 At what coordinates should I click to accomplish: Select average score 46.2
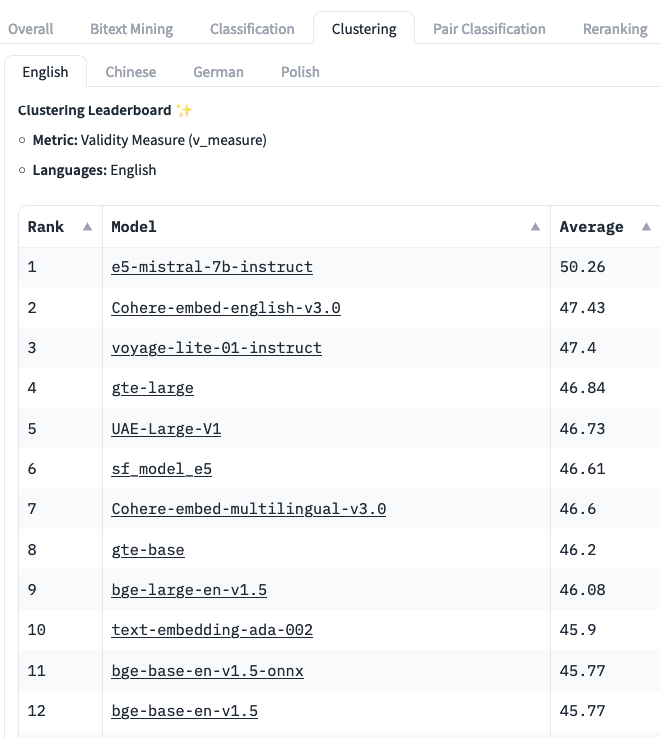point(578,550)
